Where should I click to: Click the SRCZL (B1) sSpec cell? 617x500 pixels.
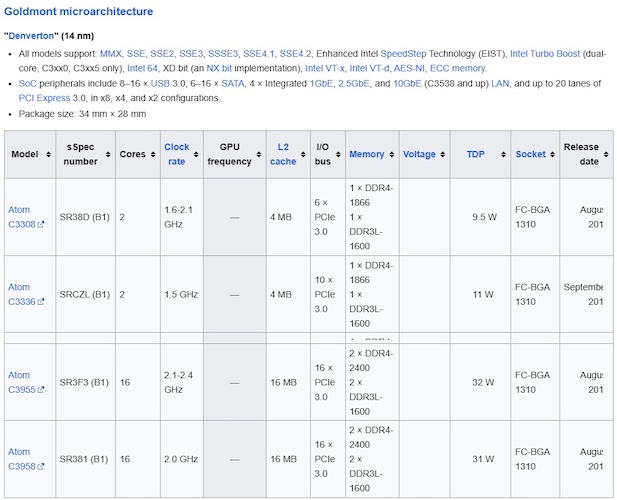coord(85,294)
